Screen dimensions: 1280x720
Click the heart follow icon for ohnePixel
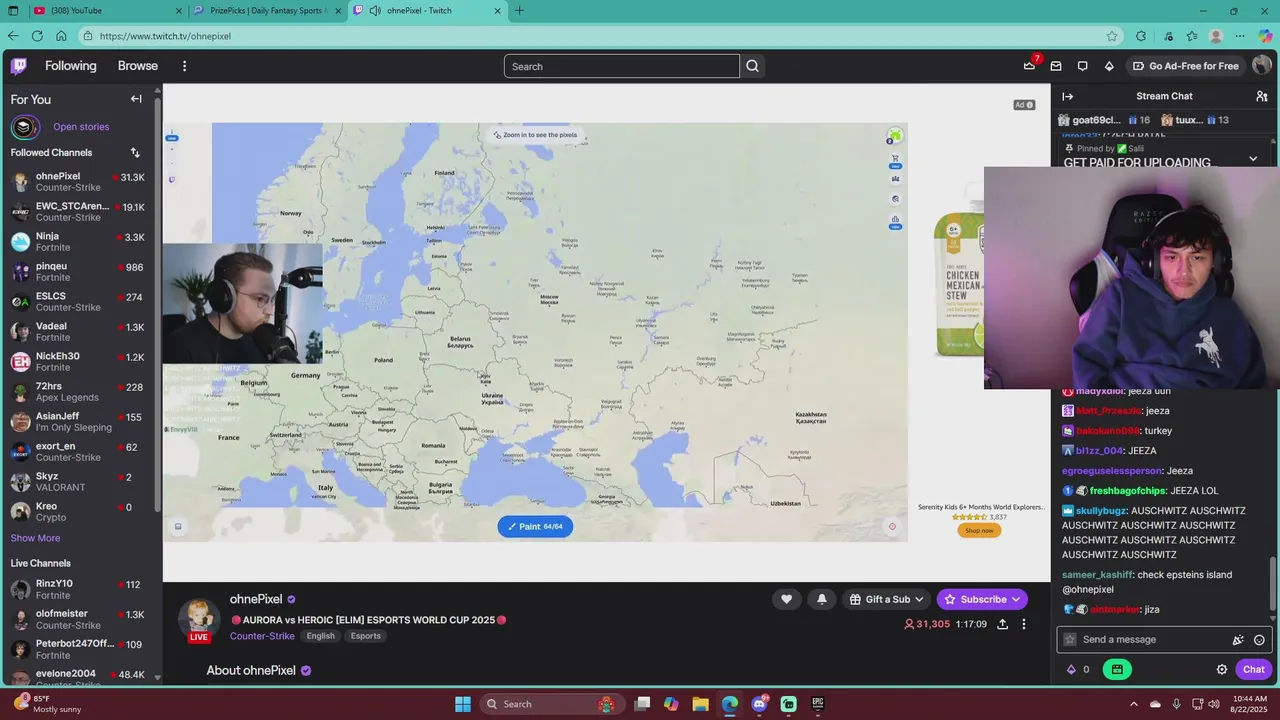(x=786, y=599)
